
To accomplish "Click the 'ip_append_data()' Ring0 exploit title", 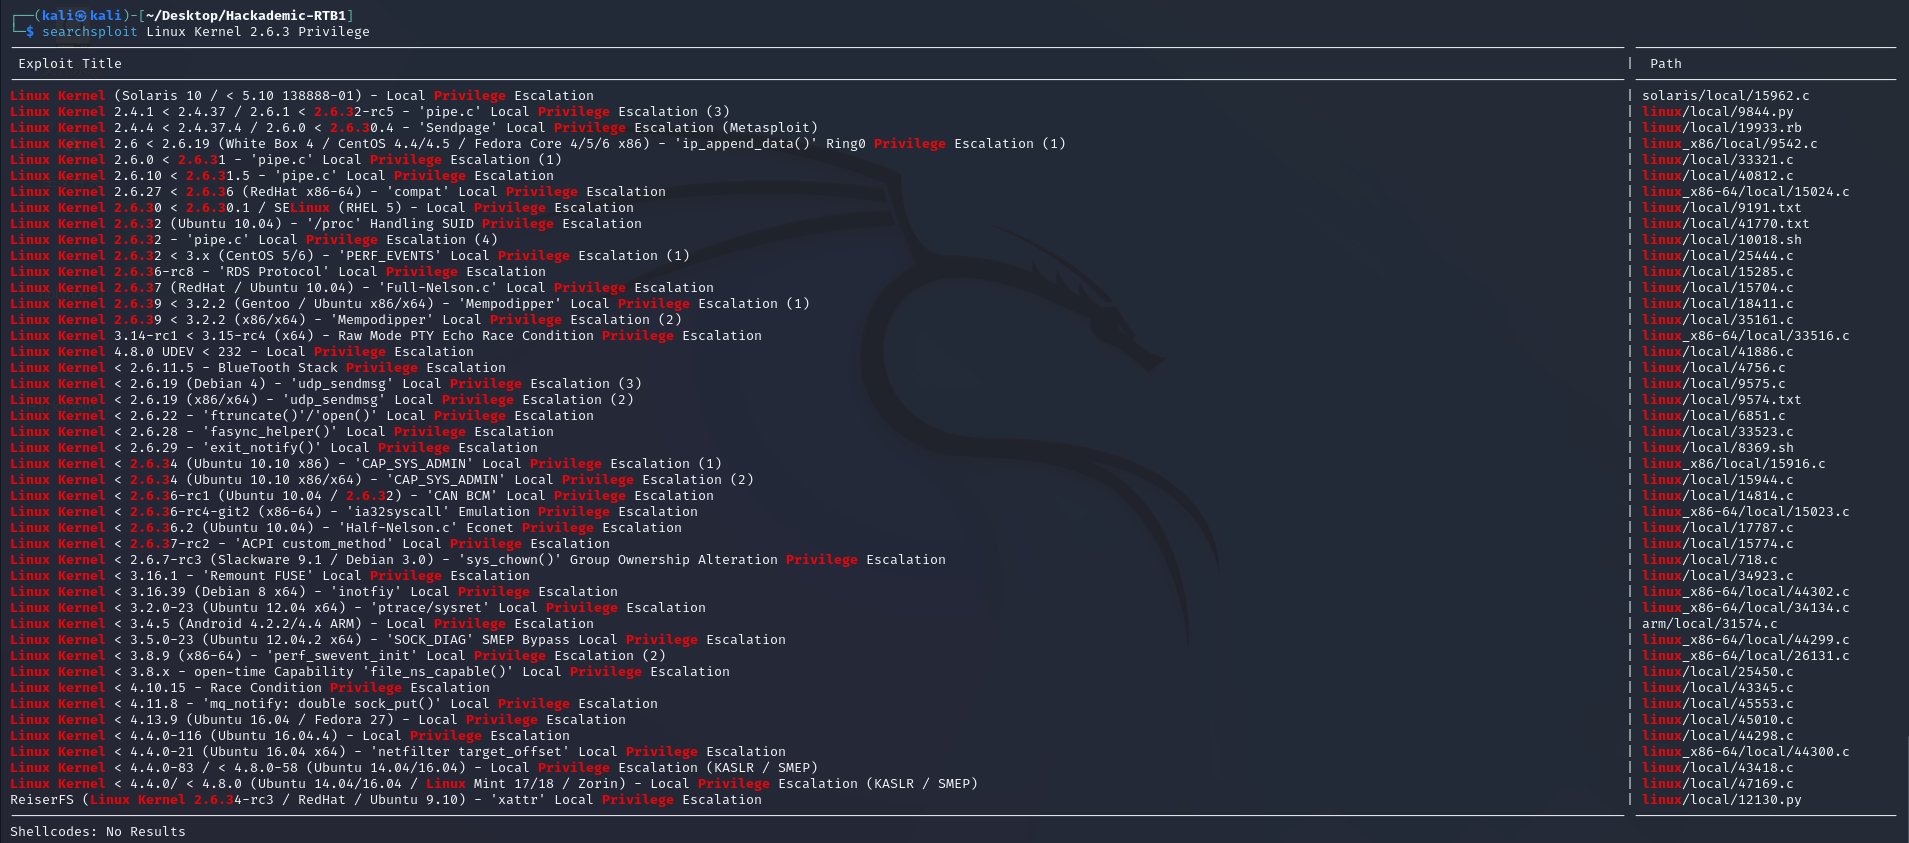I will (x=538, y=144).
